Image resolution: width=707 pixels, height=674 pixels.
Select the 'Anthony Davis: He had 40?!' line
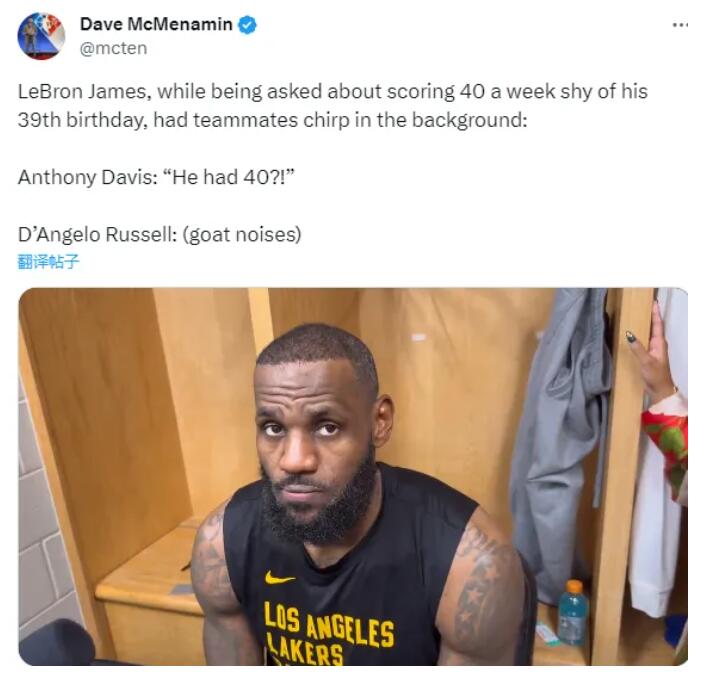click(156, 177)
